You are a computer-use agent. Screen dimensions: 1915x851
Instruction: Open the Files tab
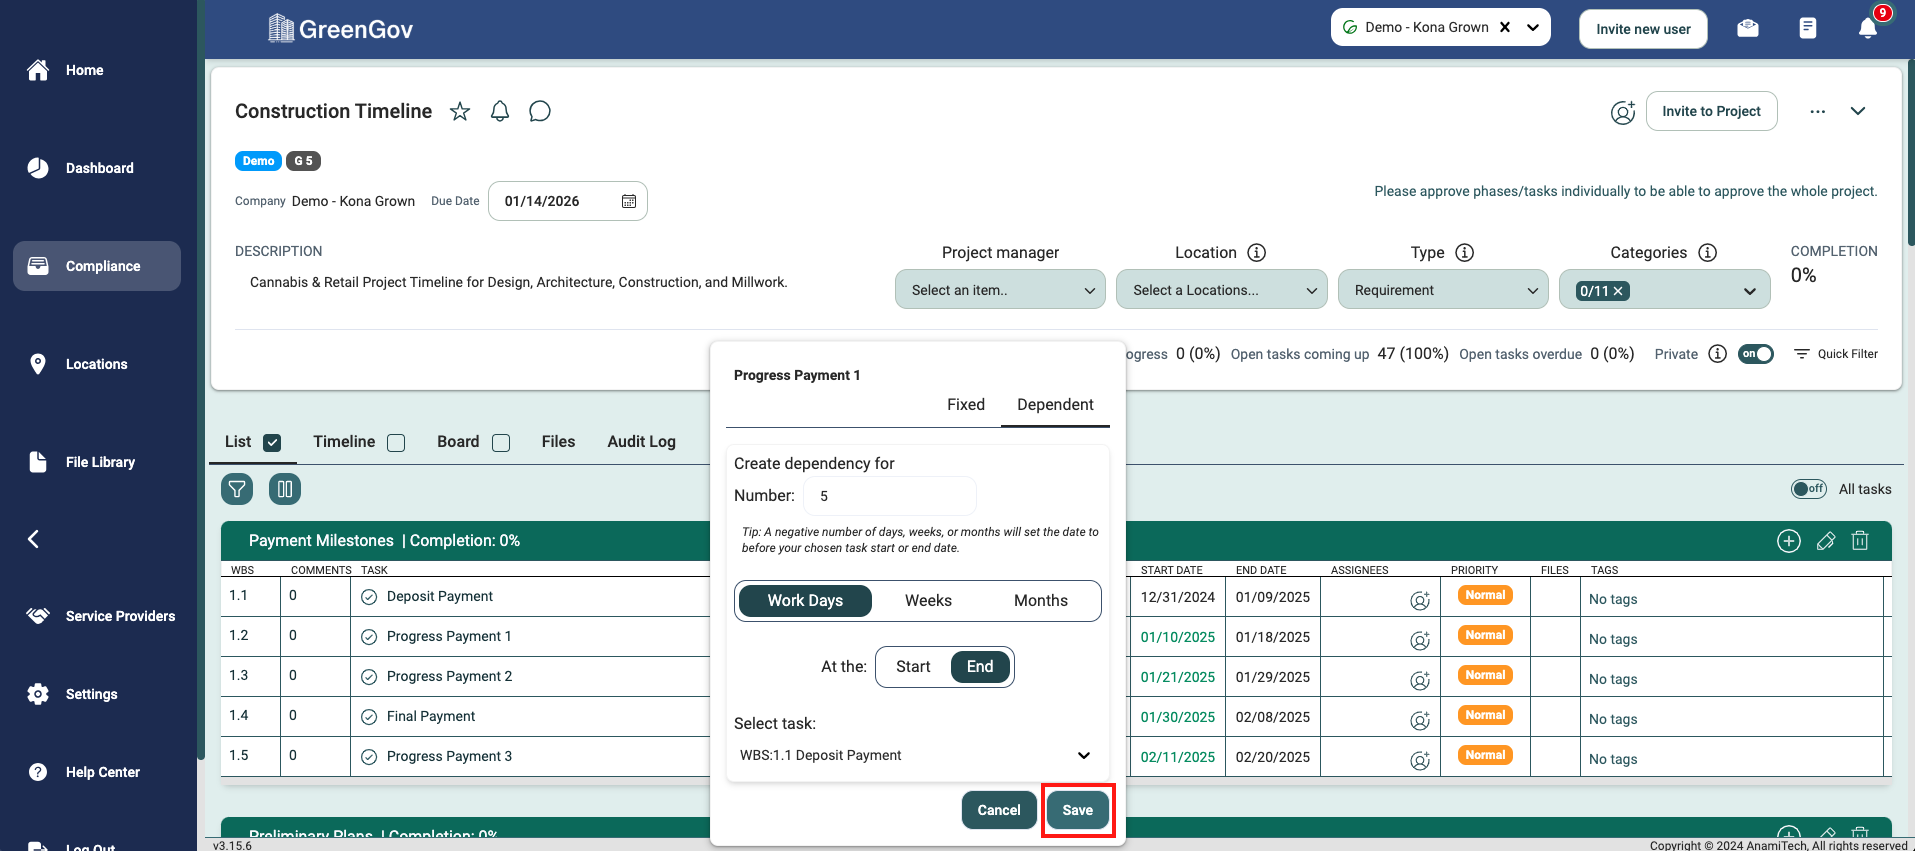point(558,441)
